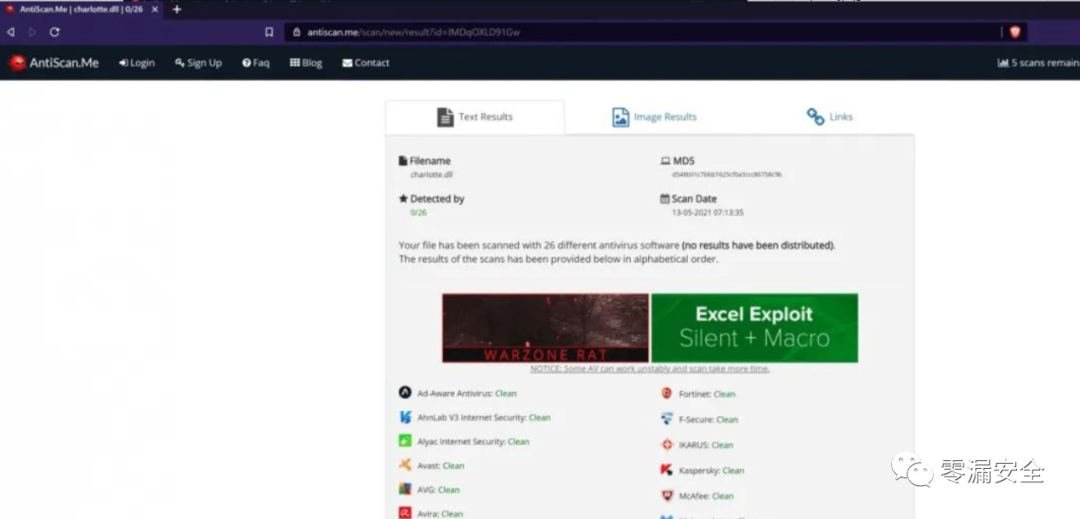Image resolution: width=1080 pixels, height=519 pixels.
Task: Select the AntiScan.Me charlotte.dll browser tab
Action: (x=83, y=10)
